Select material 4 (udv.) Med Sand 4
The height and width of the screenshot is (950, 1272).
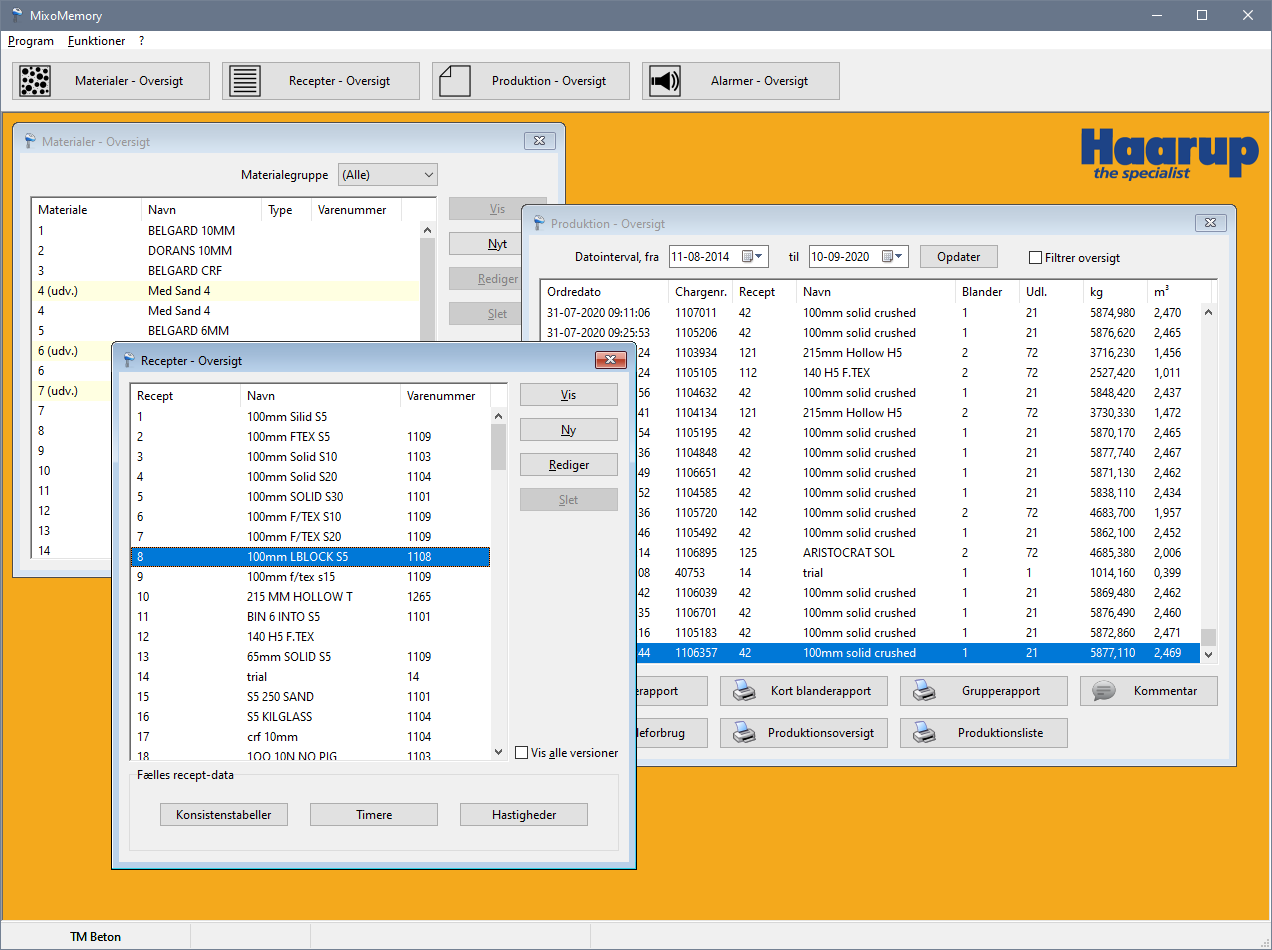(226, 291)
